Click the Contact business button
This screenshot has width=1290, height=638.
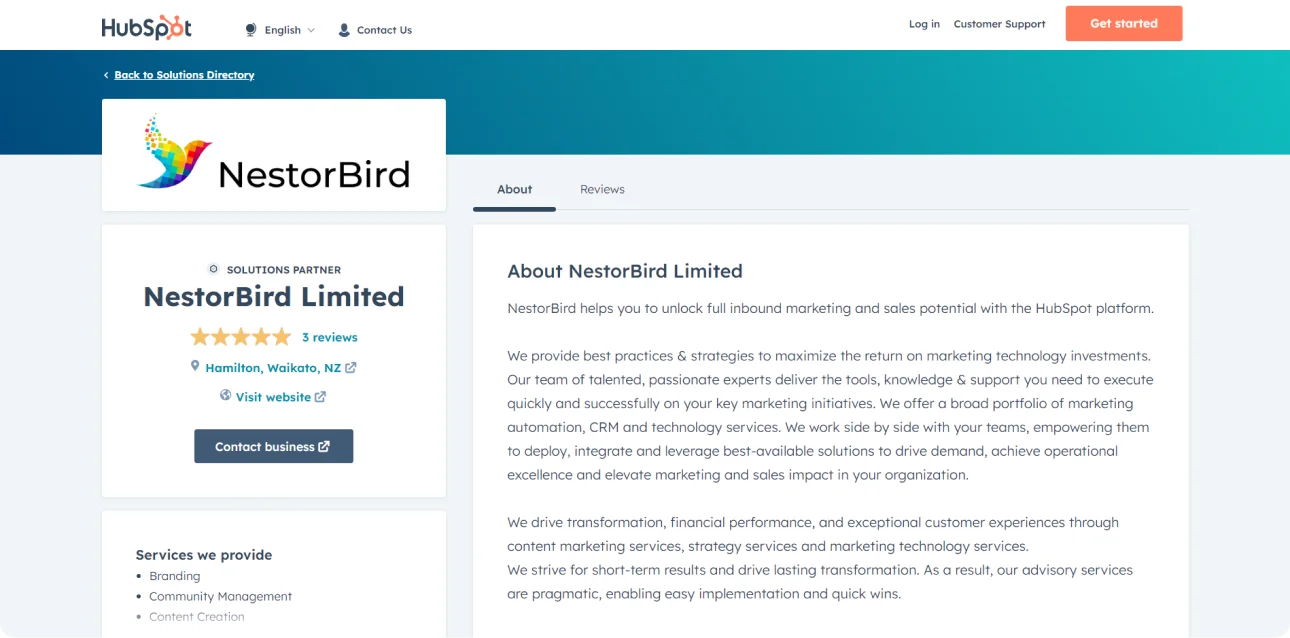pos(273,447)
